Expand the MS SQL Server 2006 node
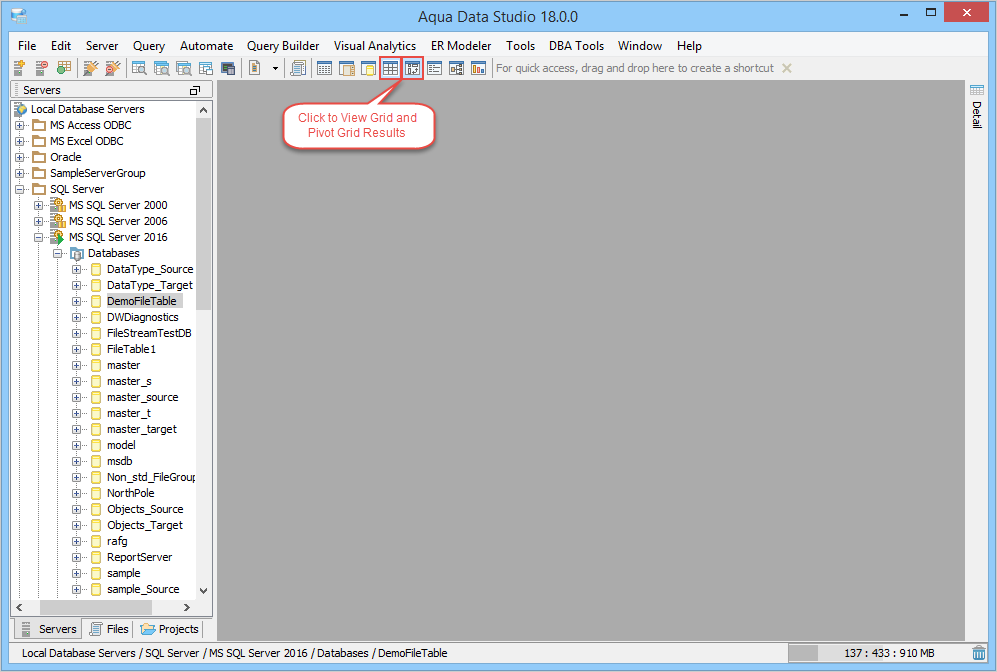 tap(39, 221)
